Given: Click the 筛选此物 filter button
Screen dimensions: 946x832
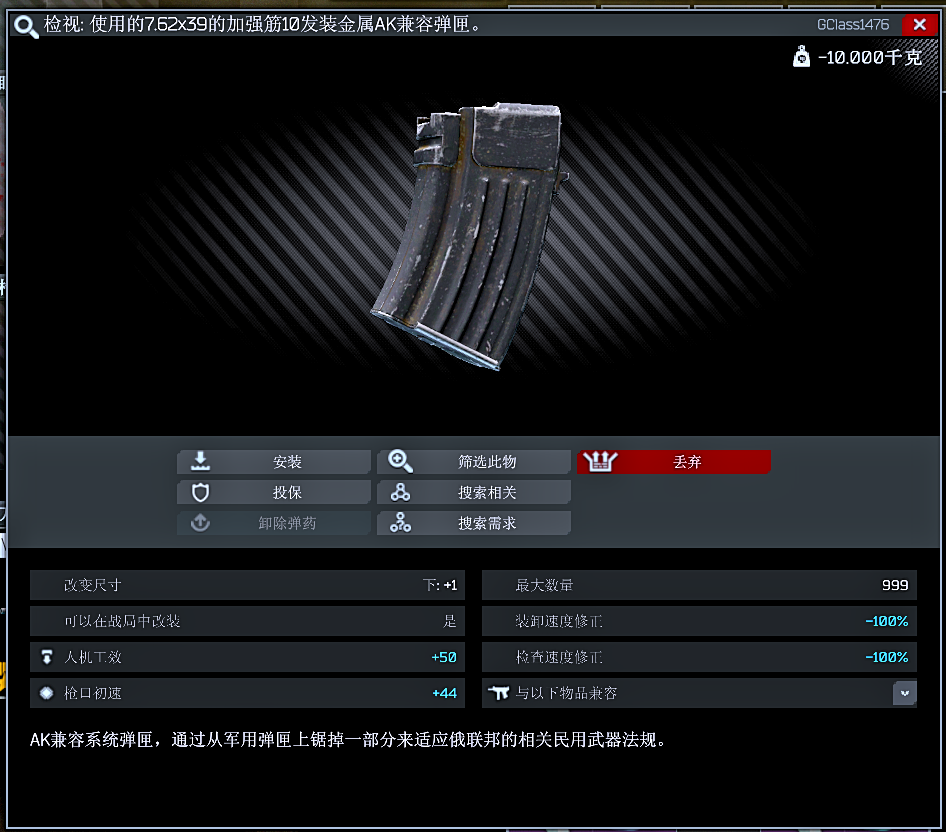Looking at the screenshot, I should pos(474,462).
